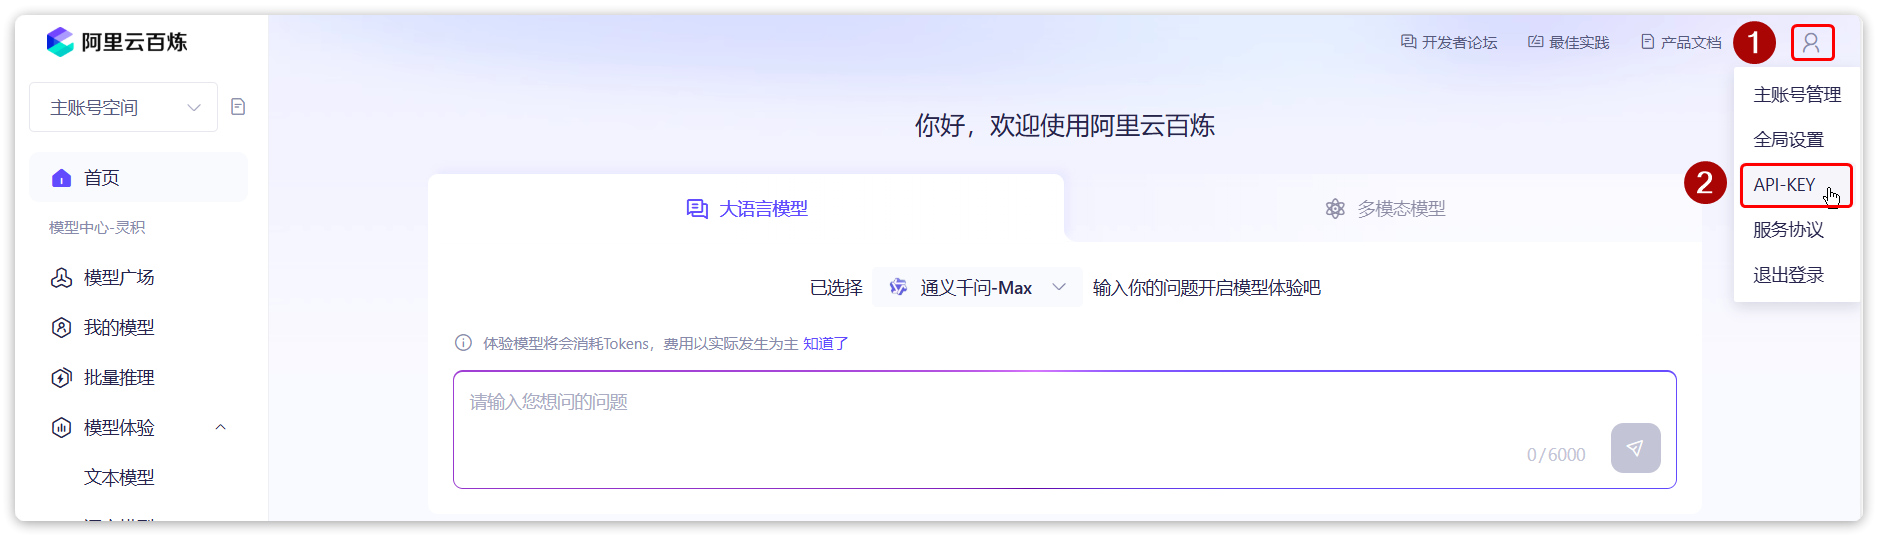Click the document icon beside workspace selector
Viewport: 1878px width, 538px height.
[238, 107]
